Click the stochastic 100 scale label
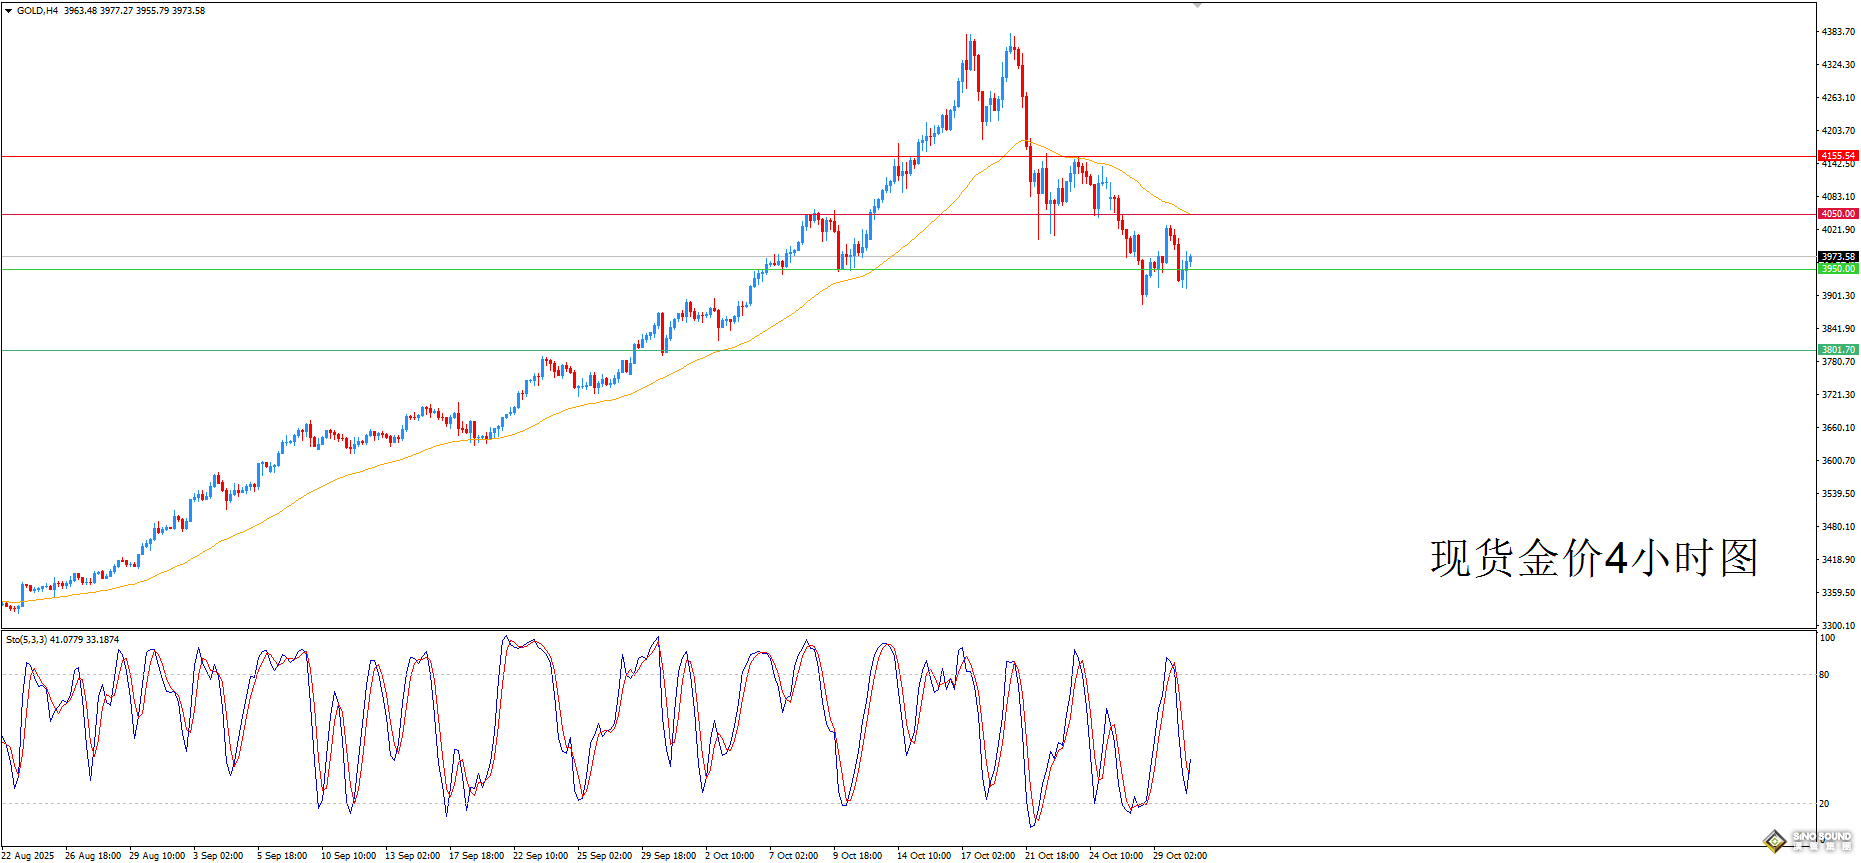The height and width of the screenshot is (863, 1861). pyautogui.click(x=1828, y=638)
